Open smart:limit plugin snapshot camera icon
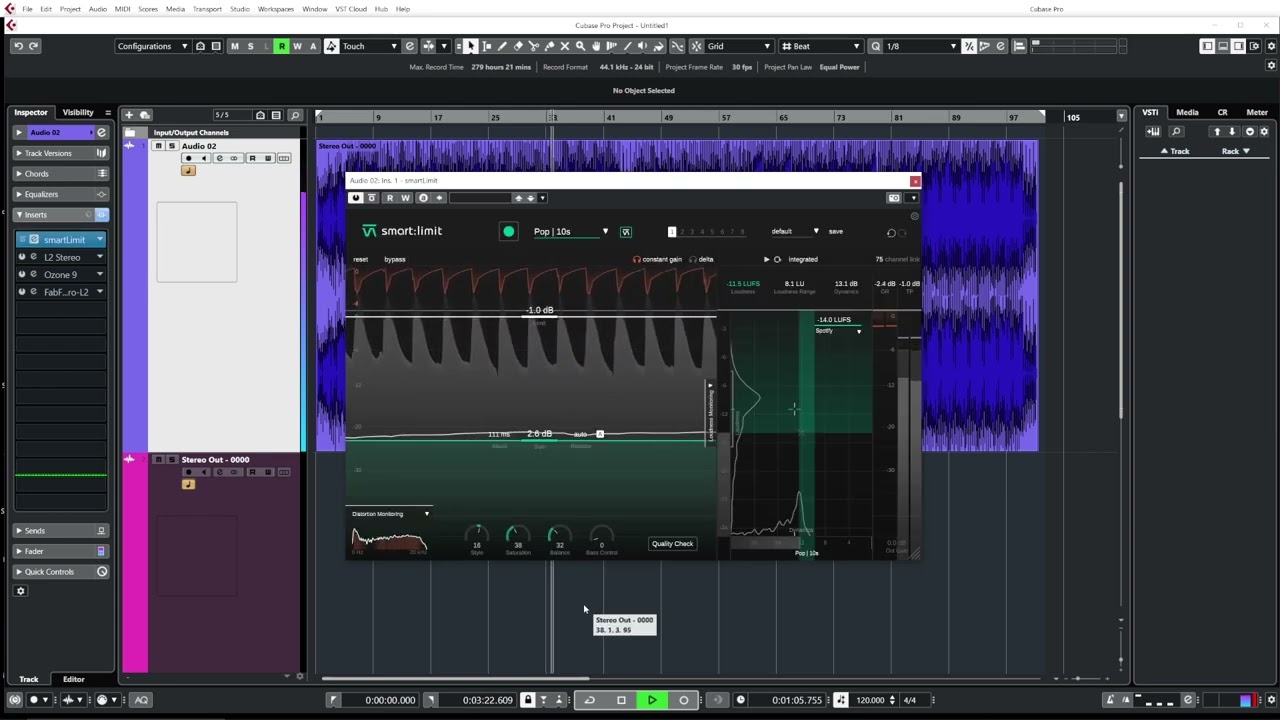Screen dimensions: 1280x720 [894, 198]
